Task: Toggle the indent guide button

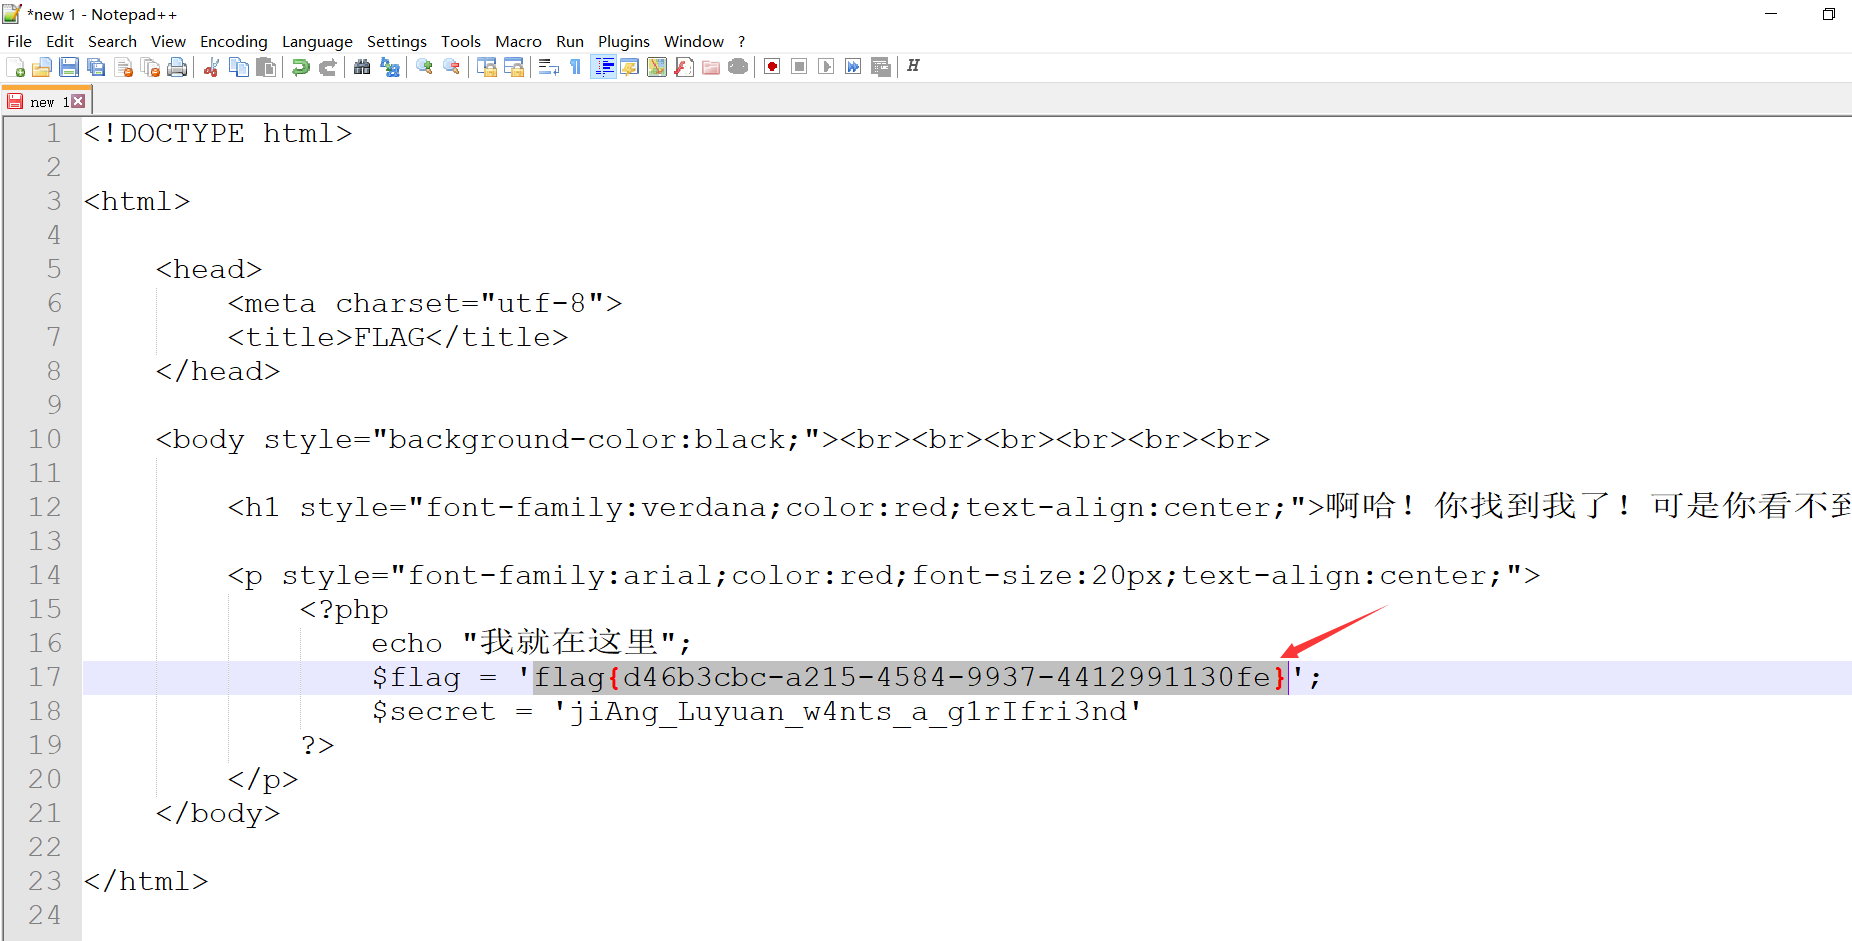Action: pos(603,67)
